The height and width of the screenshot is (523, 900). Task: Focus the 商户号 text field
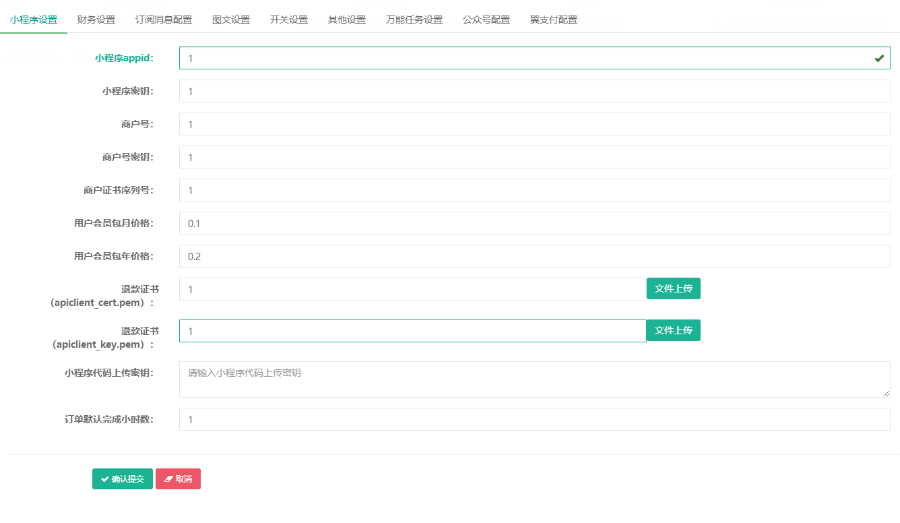click(x=534, y=124)
